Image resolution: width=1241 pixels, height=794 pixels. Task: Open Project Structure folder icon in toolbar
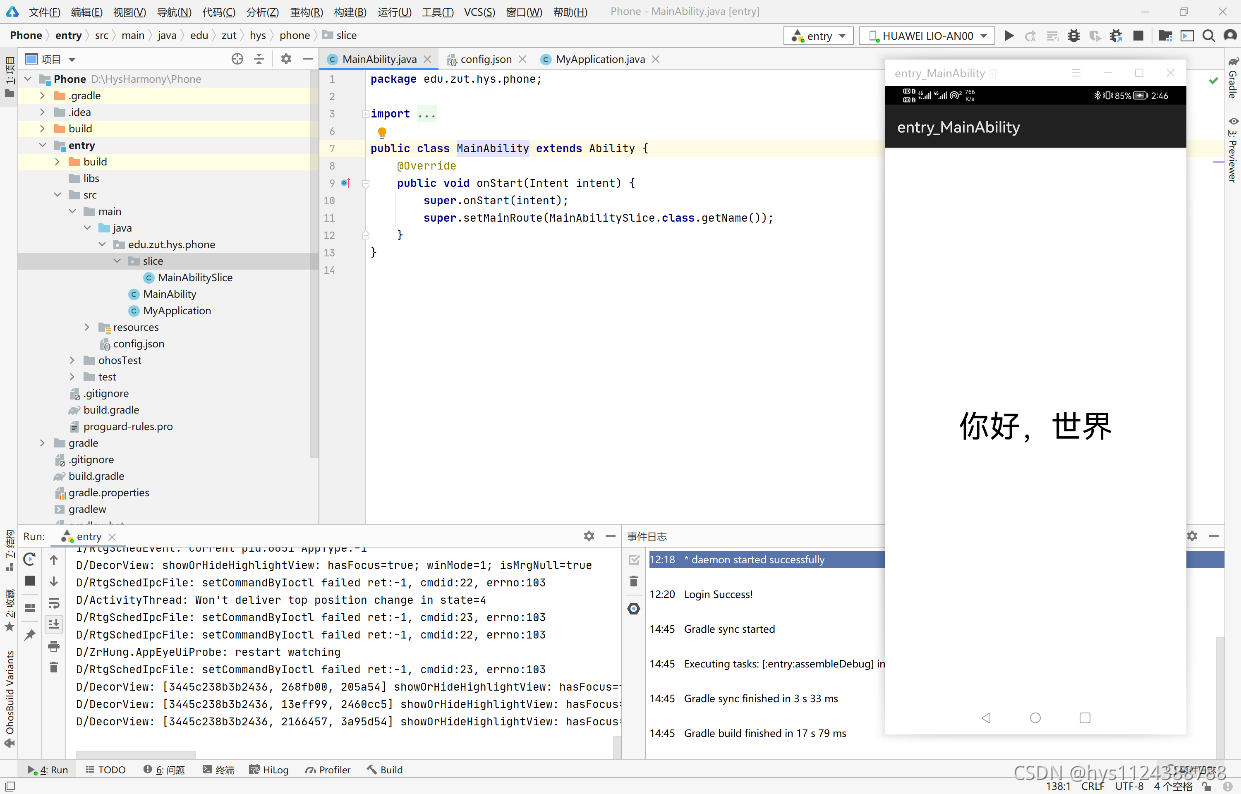point(1166,35)
